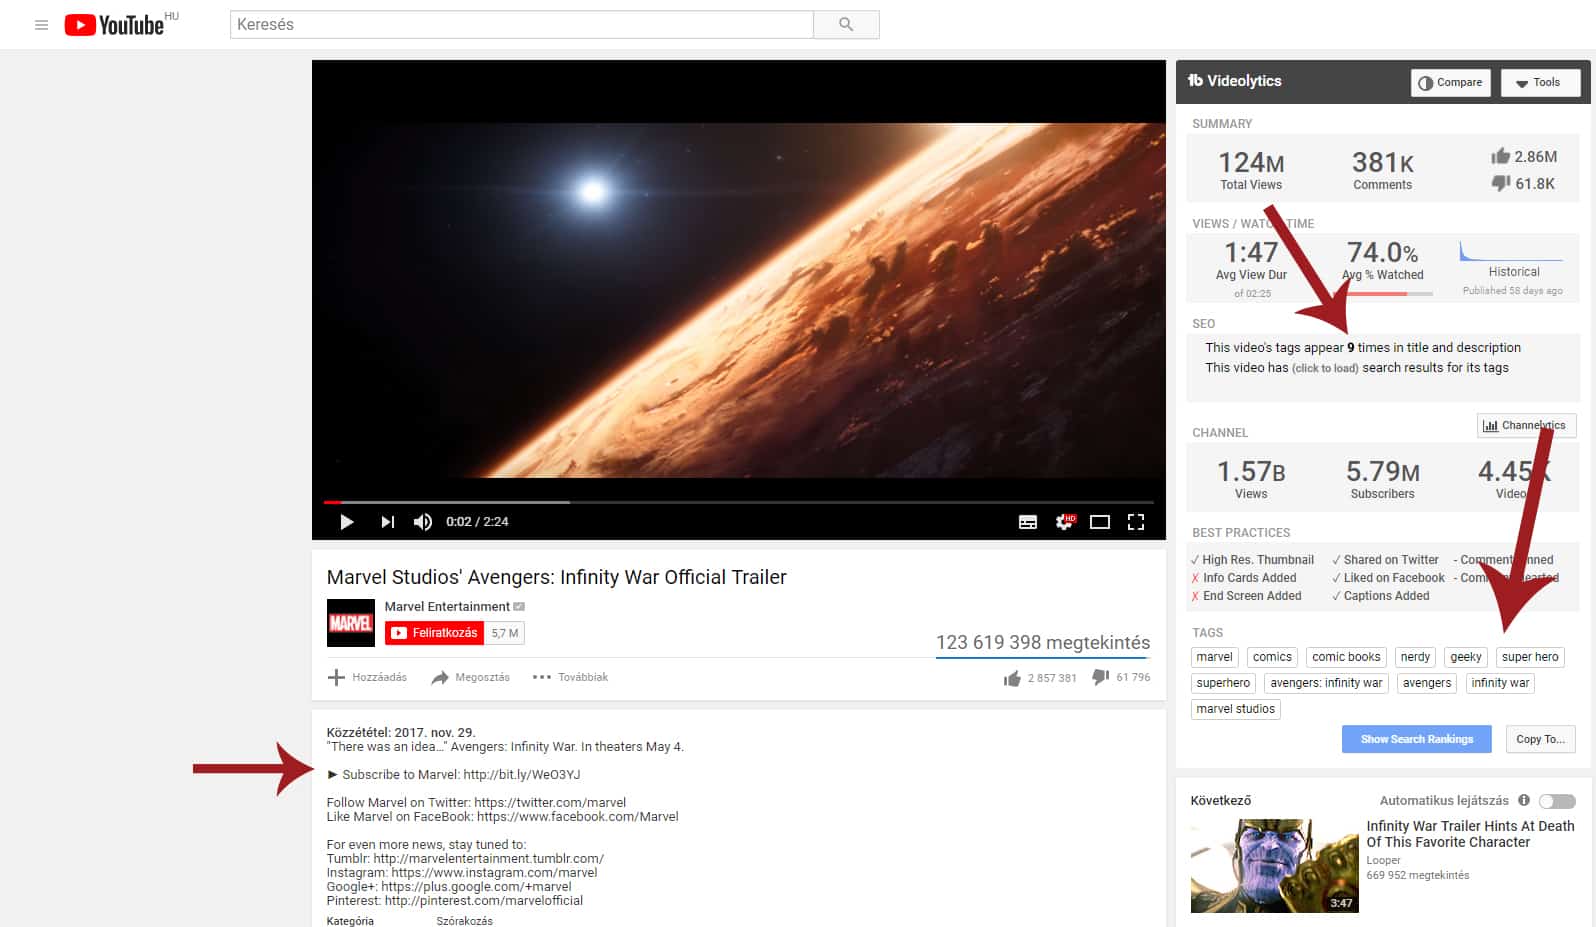
Task: Toggle the Automatikus lejátszás autoplay switch
Action: (1557, 801)
